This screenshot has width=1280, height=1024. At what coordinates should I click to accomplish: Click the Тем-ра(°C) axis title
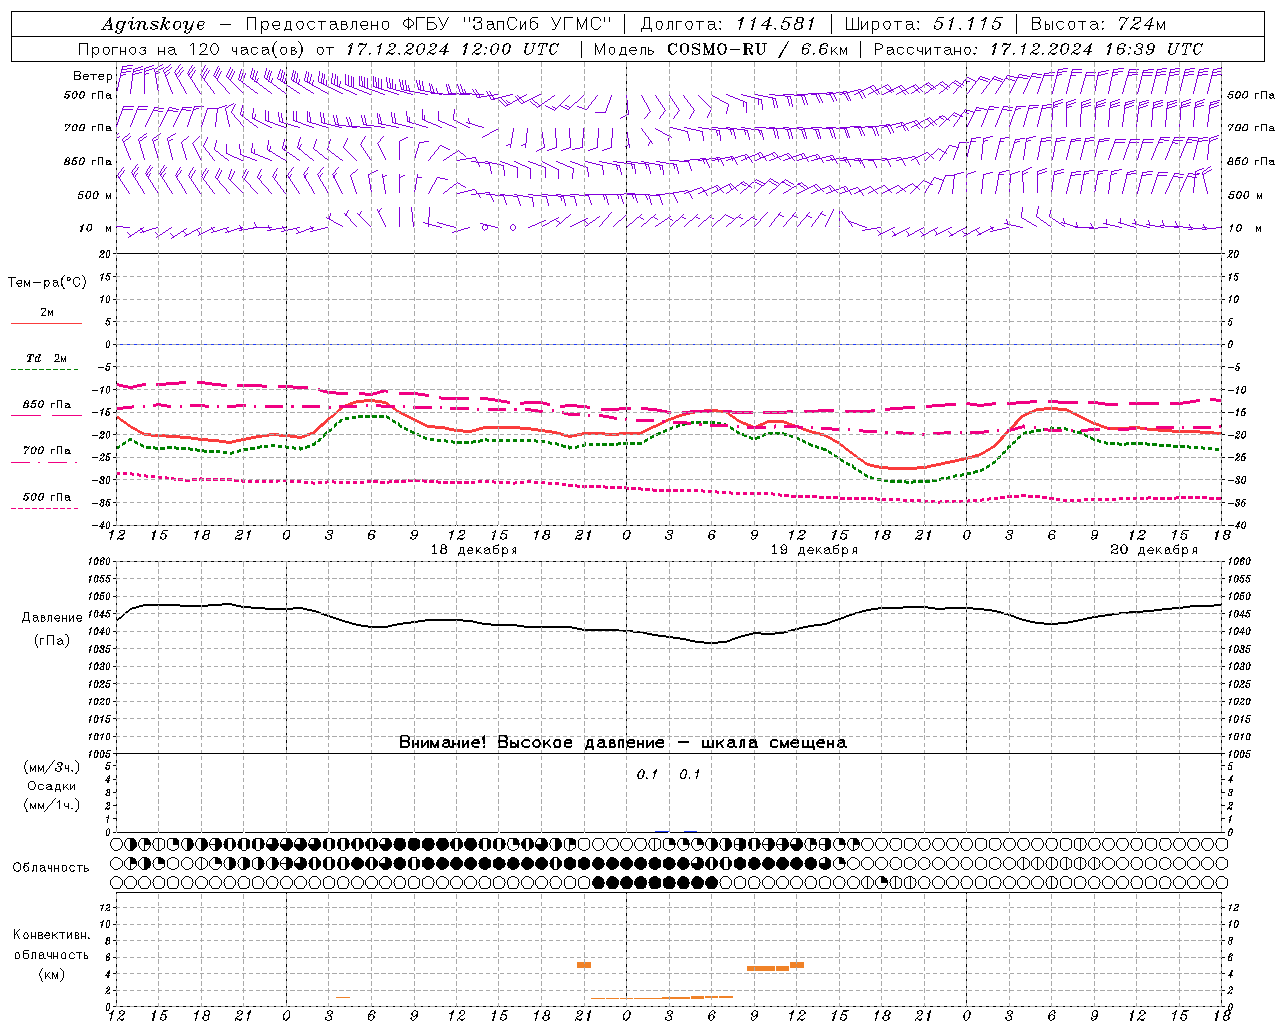(47, 283)
